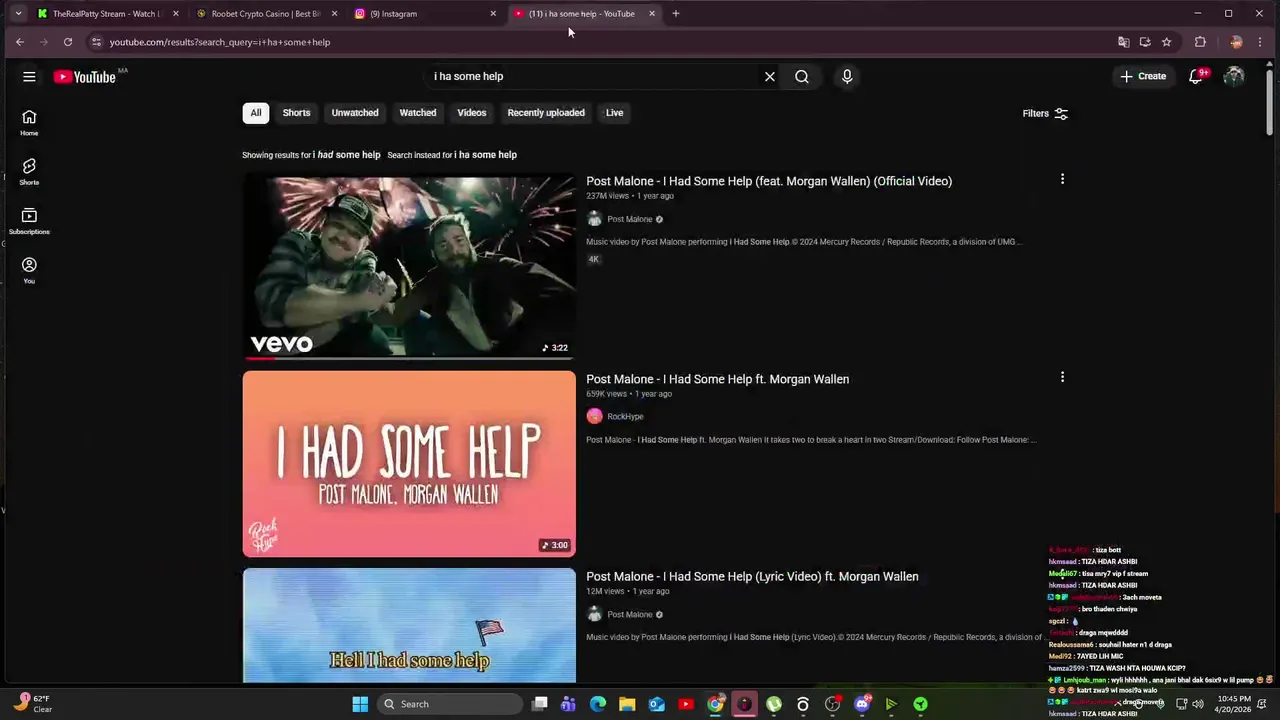Go to YouTube home via the logo

pyautogui.click(x=85, y=76)
